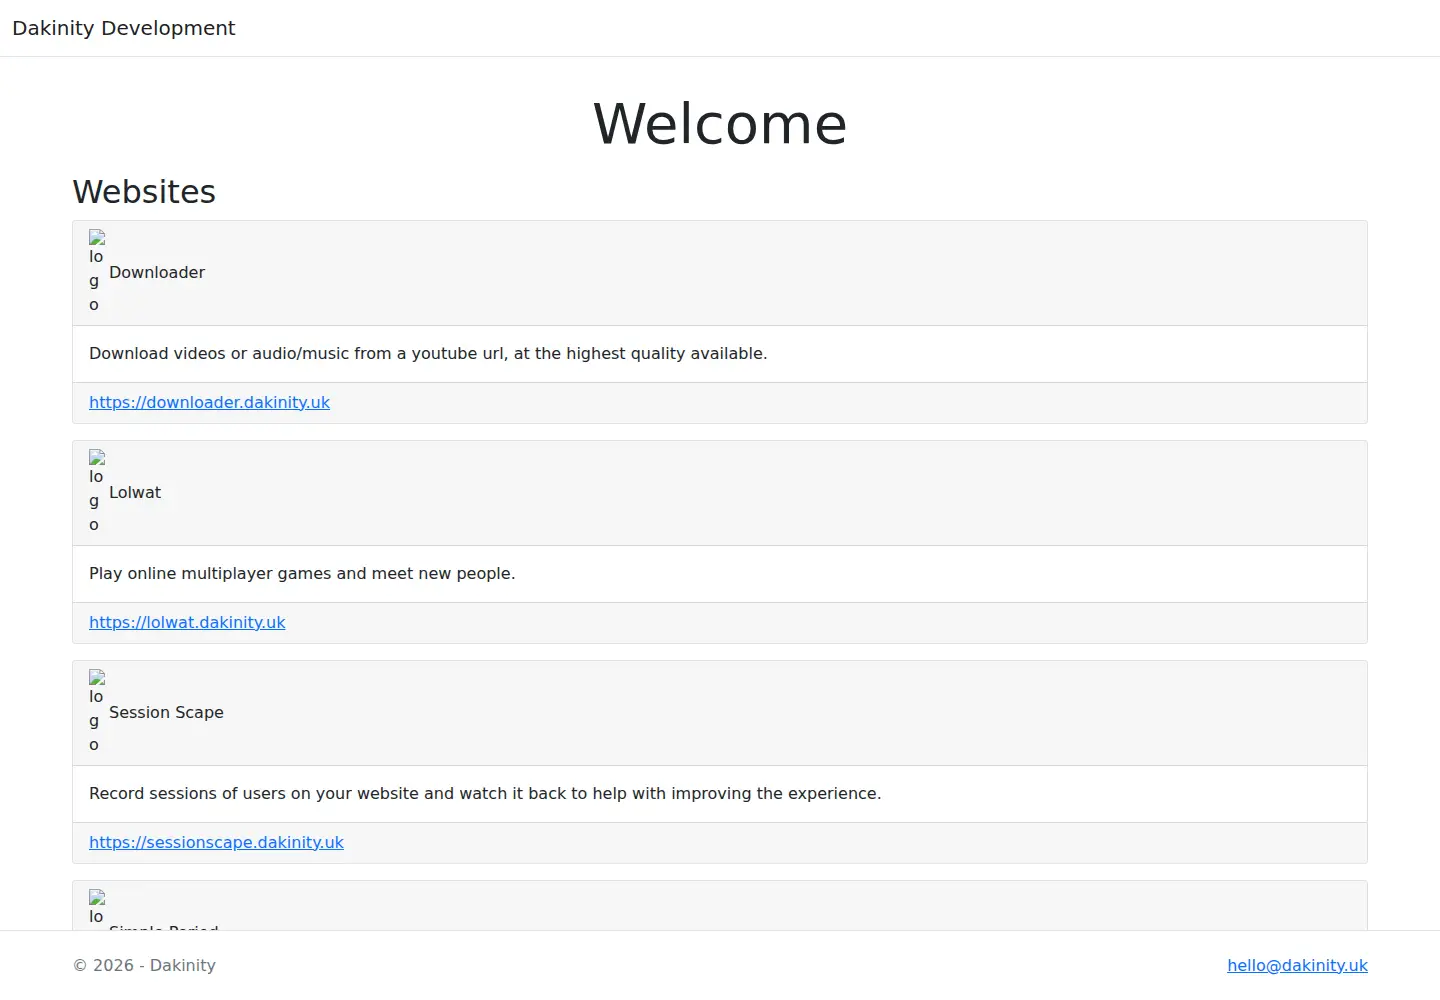Click the Session Scape card's broken logo image
Screen dimensions: 1440x1000
(97, 712)
